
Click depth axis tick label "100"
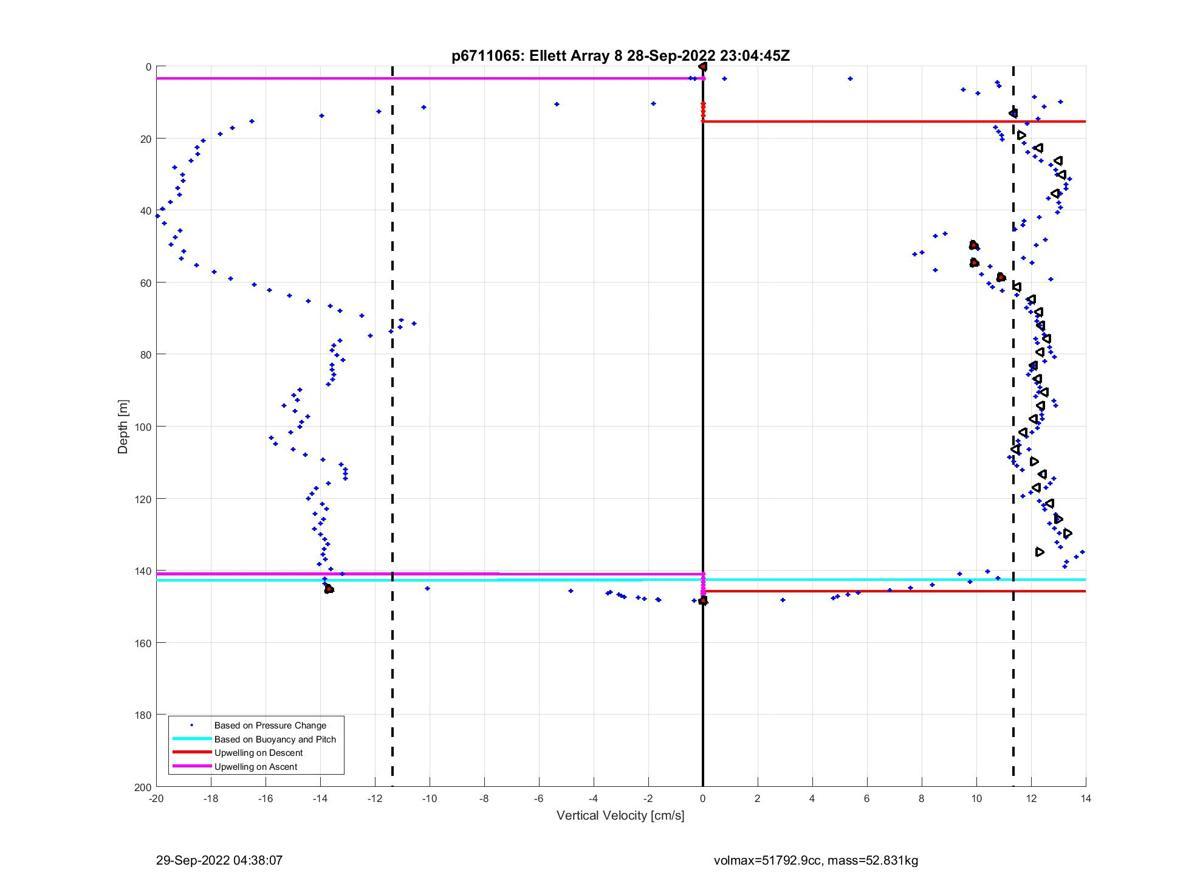click(142, 427)
